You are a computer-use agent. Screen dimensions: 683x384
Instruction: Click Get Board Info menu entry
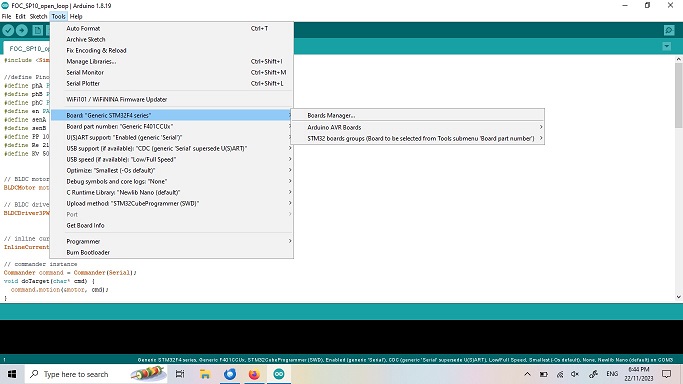click(x=172, y=226)
